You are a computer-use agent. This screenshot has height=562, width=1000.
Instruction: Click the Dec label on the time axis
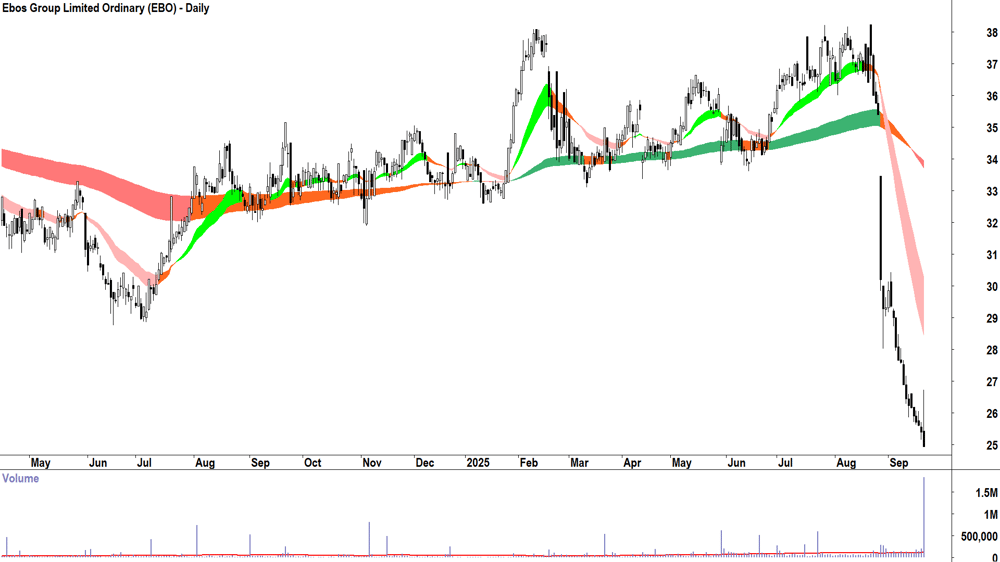pos(425,462)
